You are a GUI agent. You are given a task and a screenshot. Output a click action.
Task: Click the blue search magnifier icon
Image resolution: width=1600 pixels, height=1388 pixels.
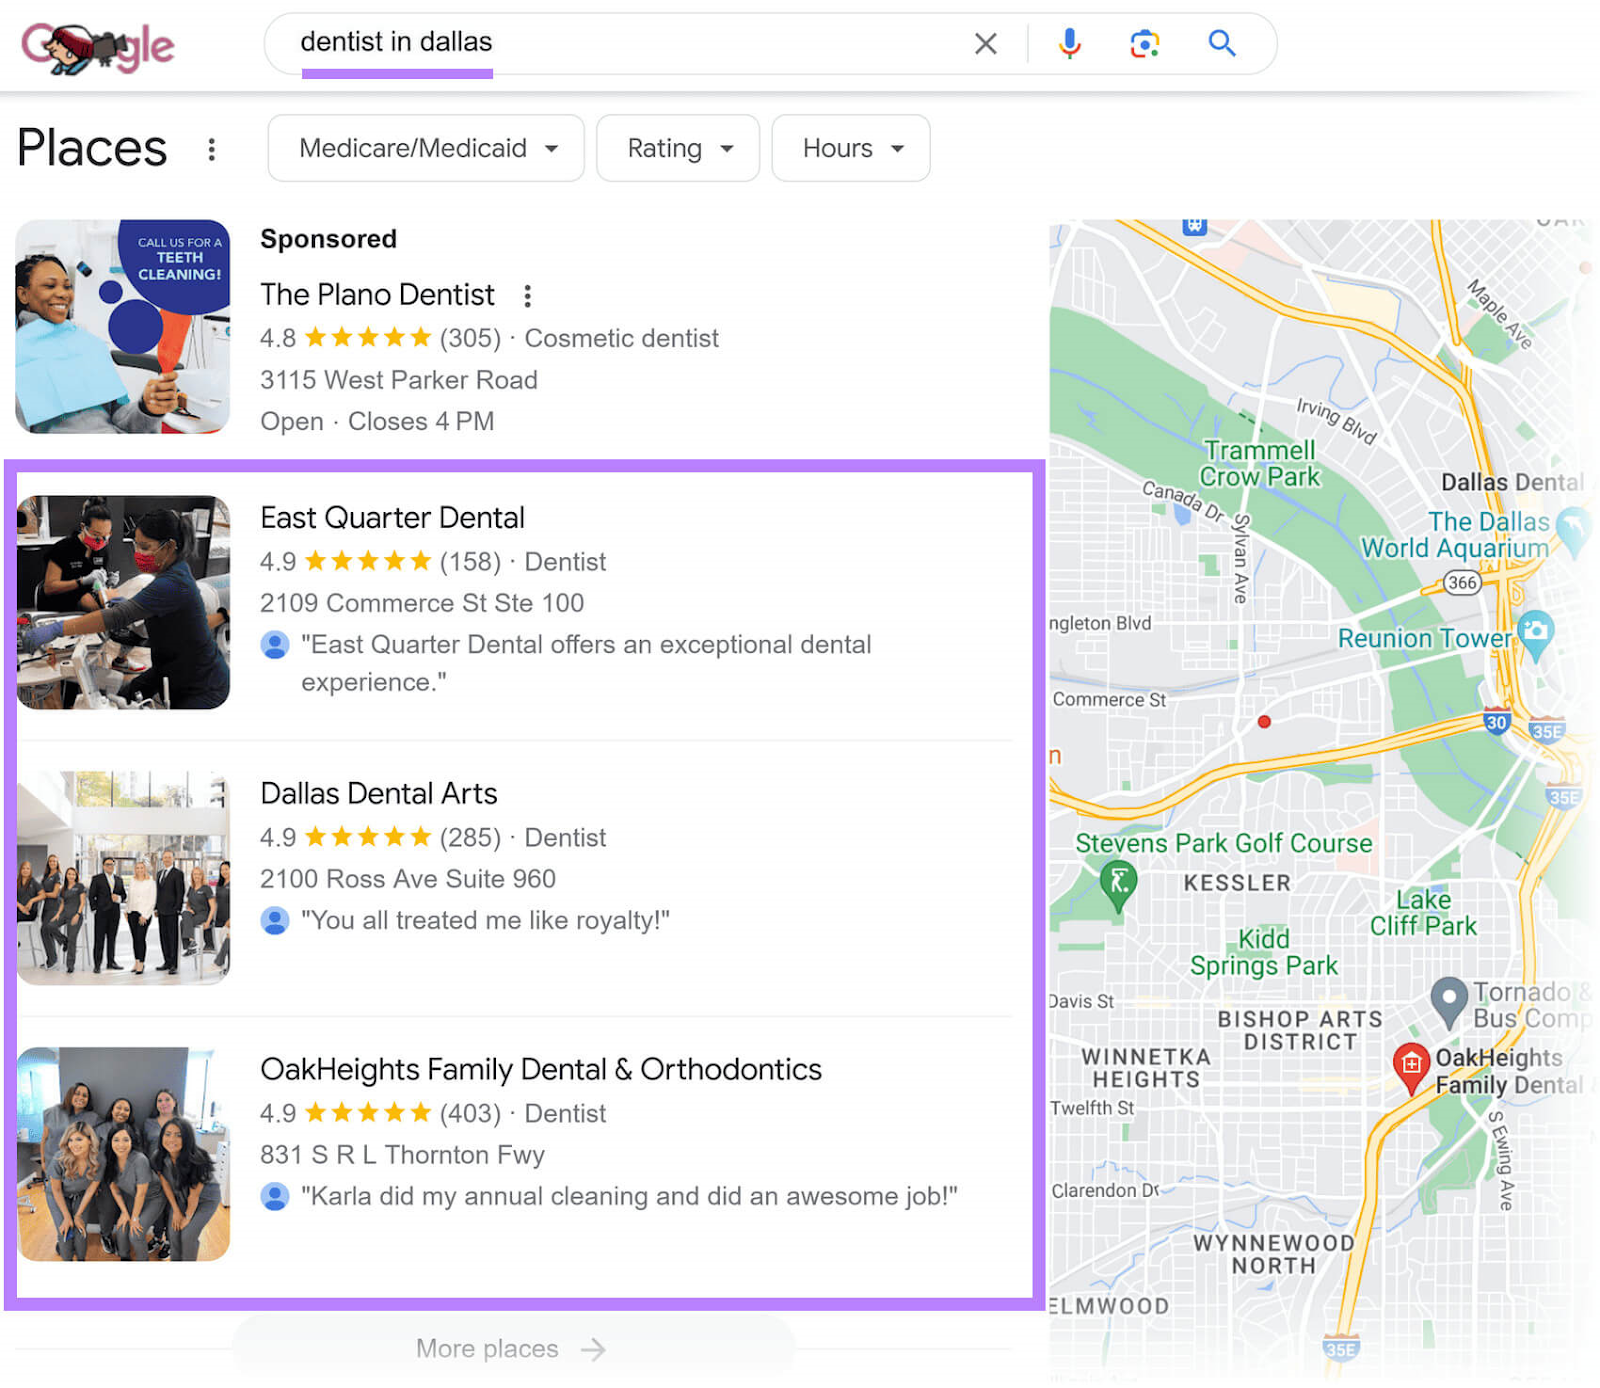(x=1221, y=43)
